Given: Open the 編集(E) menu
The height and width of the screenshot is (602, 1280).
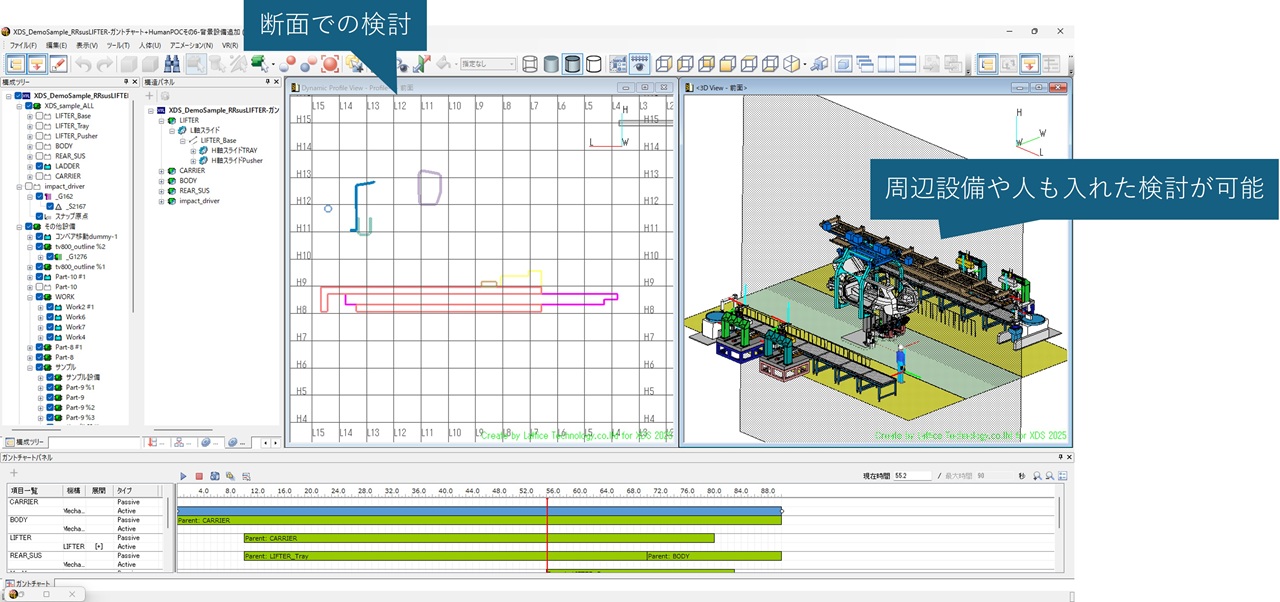Looking at the screenshot, I should [x=56, y=45].
